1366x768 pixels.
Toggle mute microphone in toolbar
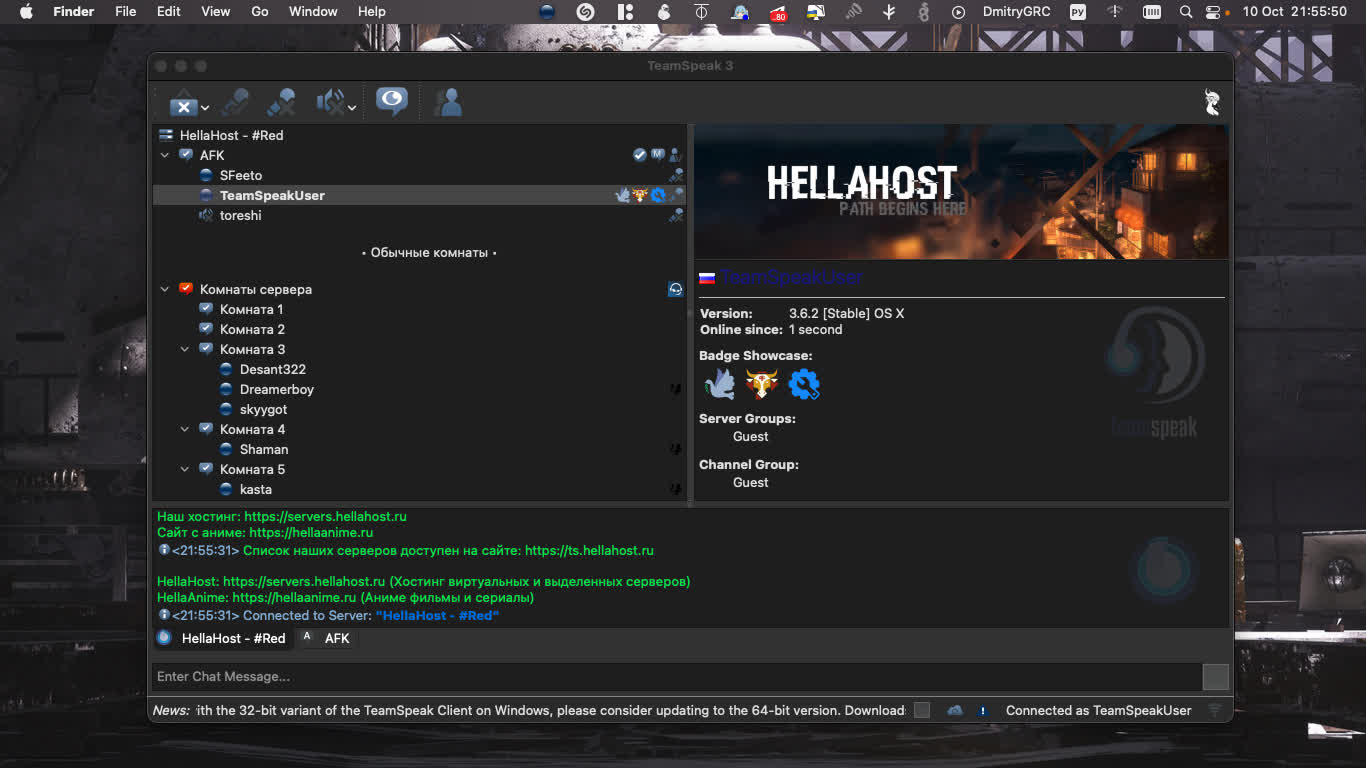282,102
